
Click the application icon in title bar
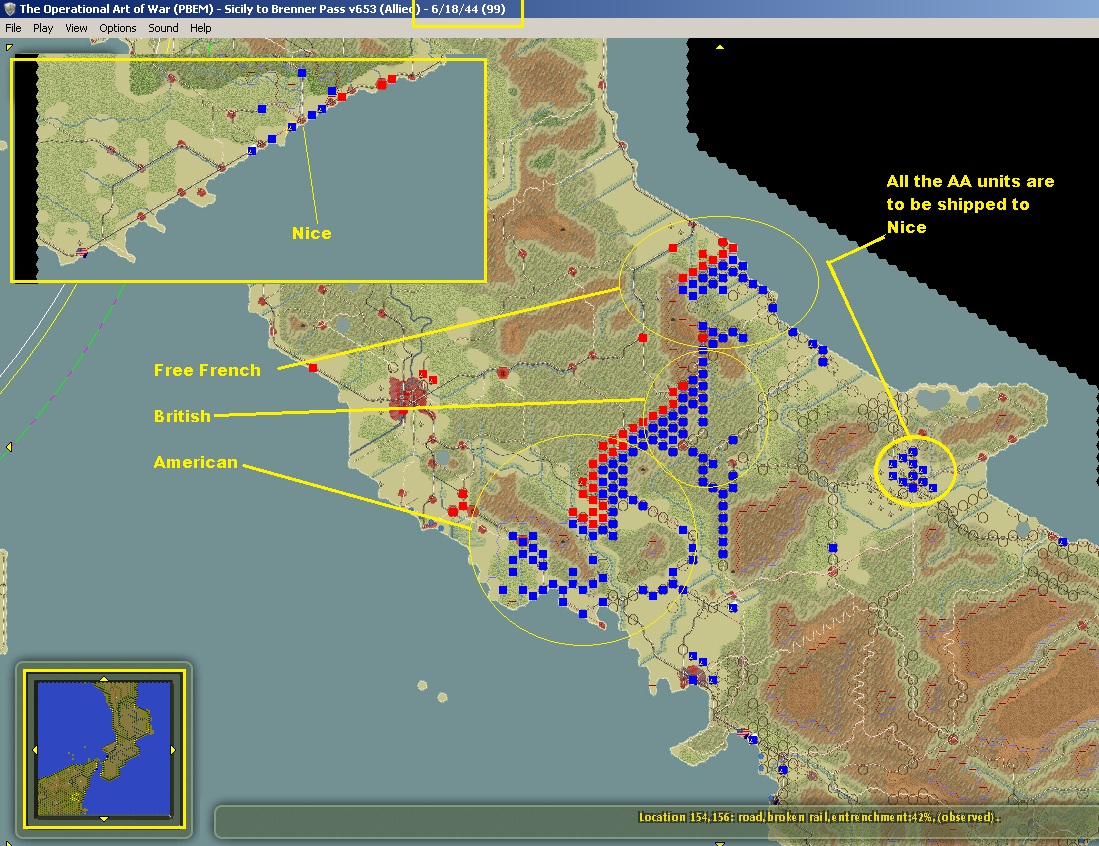pyautogui.click(x=10, y=9)
